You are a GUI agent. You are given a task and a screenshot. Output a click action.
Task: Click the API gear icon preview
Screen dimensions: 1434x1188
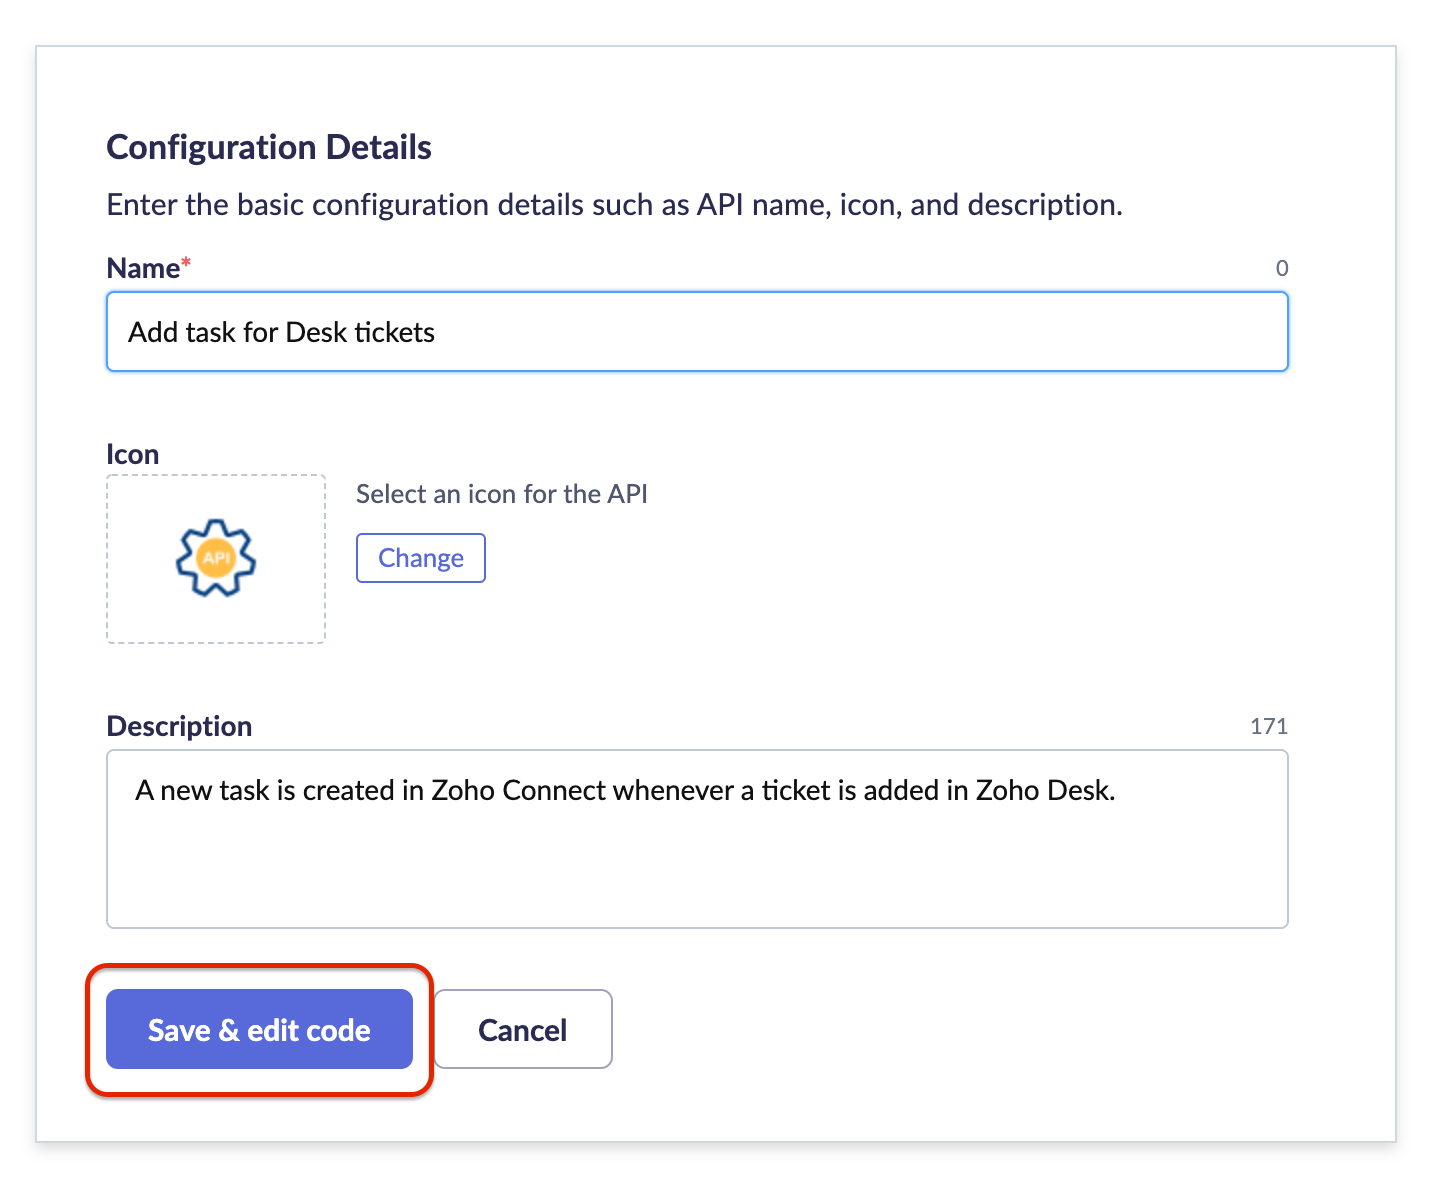[x=216, y=558]
